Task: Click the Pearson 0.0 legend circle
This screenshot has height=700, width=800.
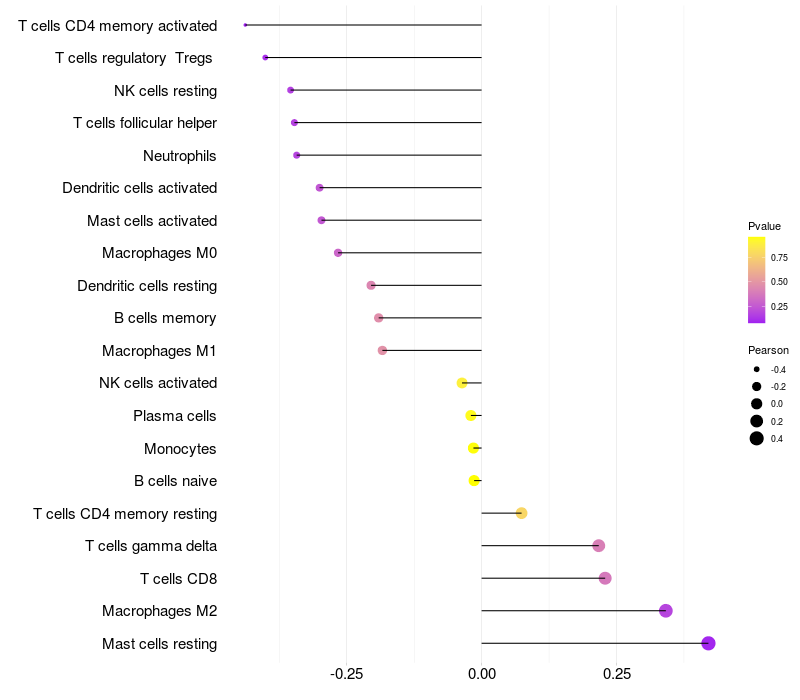Action: point(757,404)
